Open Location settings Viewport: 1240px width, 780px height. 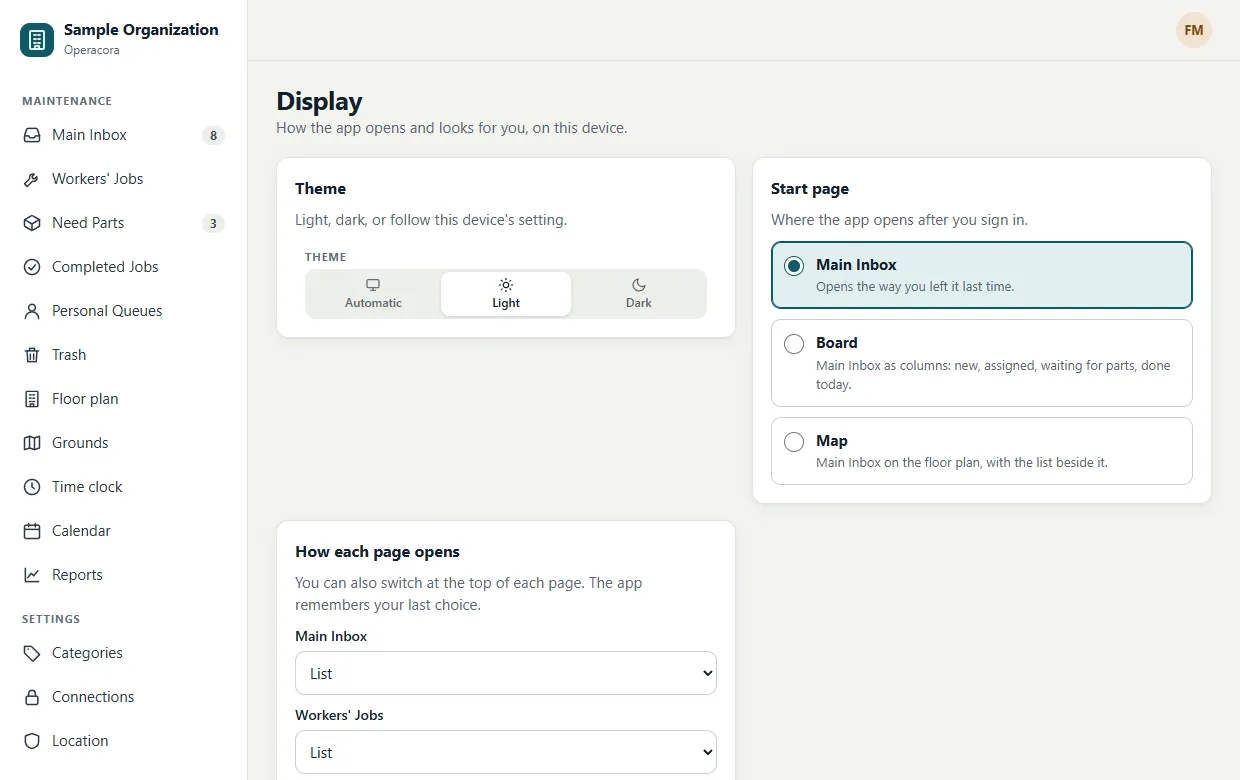pyautogui.click(x=123, y=741)
